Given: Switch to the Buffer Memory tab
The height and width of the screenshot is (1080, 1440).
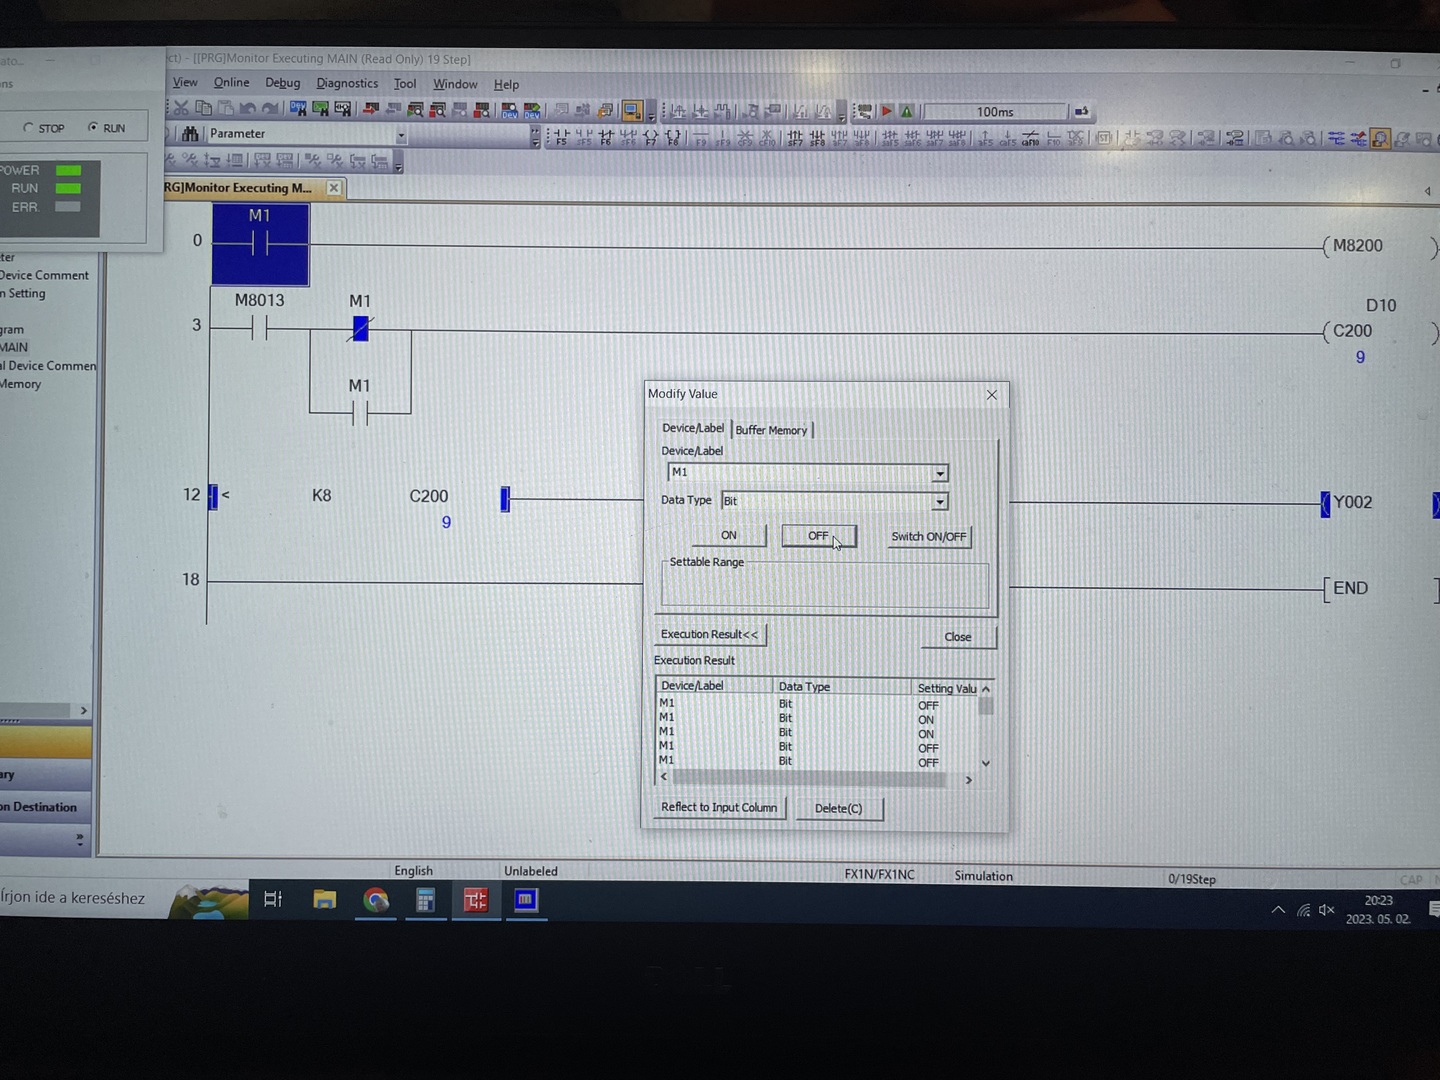Looking at the screenshot, I should [x=771, y=430].
